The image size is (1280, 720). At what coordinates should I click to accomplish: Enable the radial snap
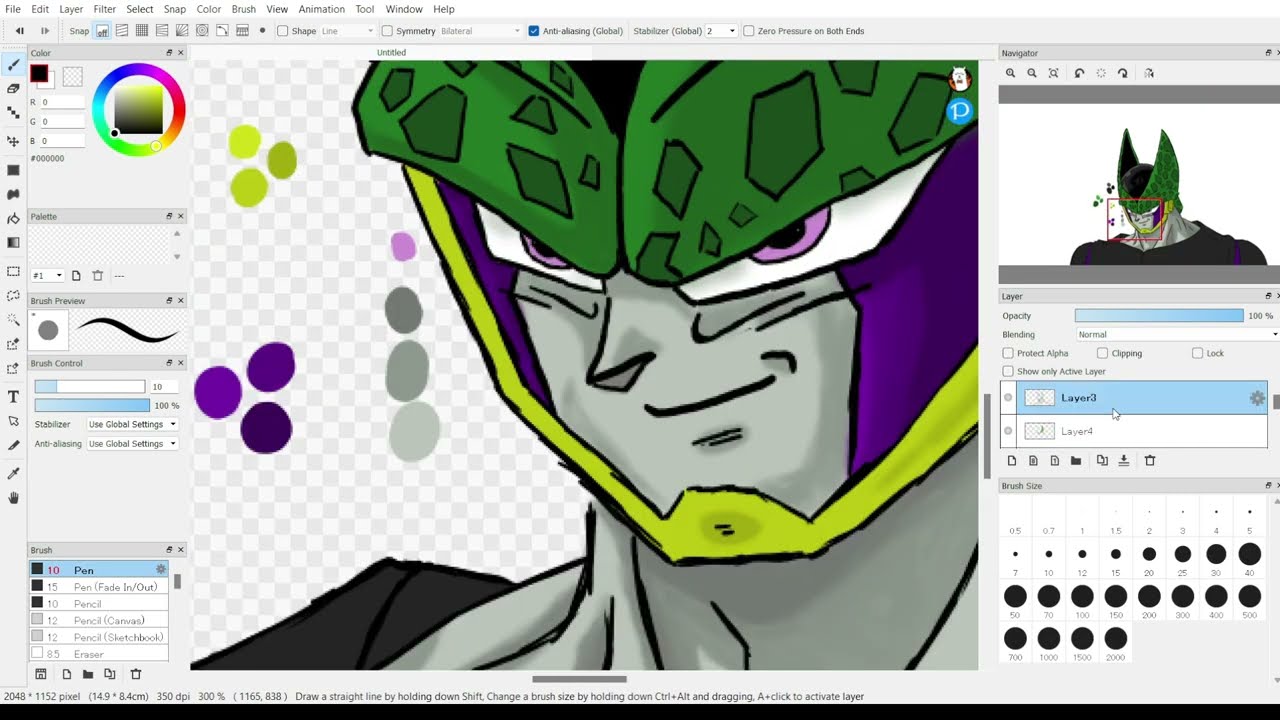182,31
